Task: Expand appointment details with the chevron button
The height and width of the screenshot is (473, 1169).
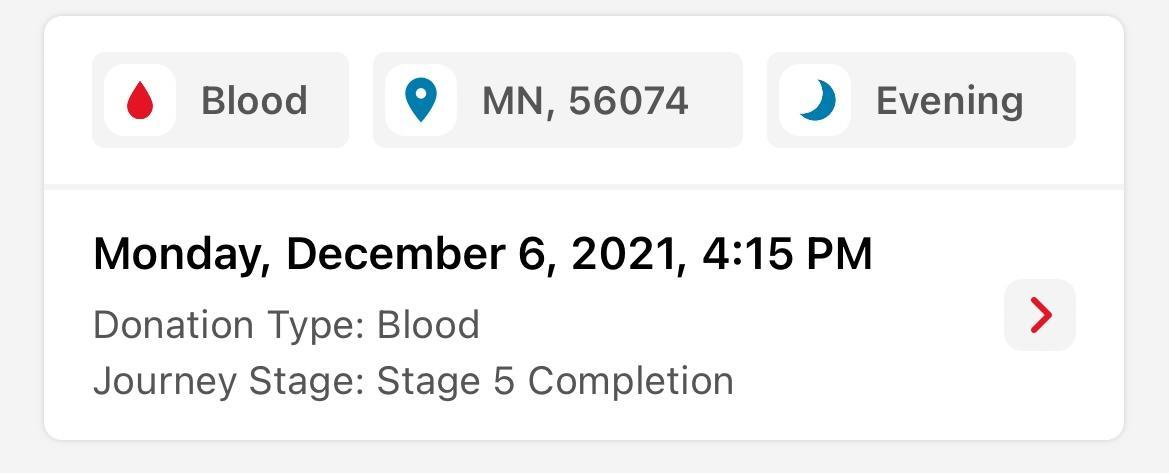Action: coord(1040,315)
